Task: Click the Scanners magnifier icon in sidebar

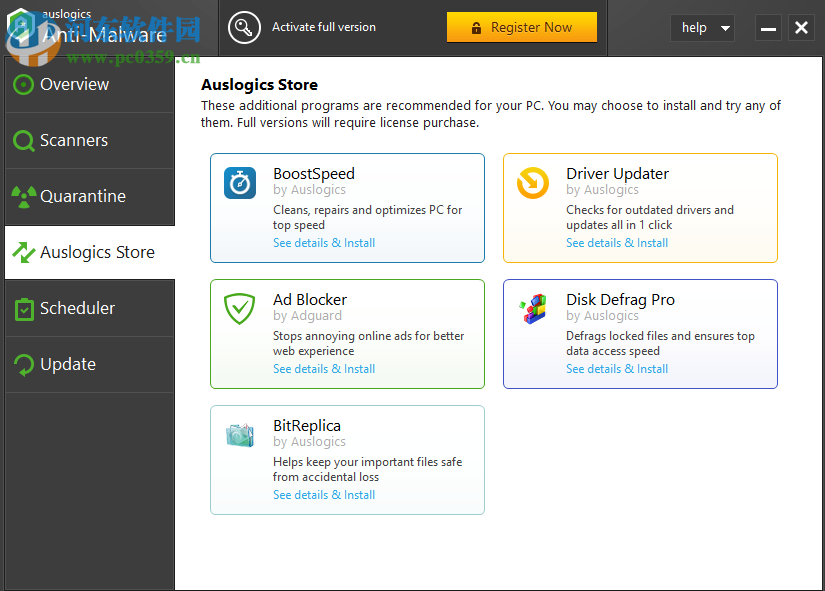Action: coord(23,140)
